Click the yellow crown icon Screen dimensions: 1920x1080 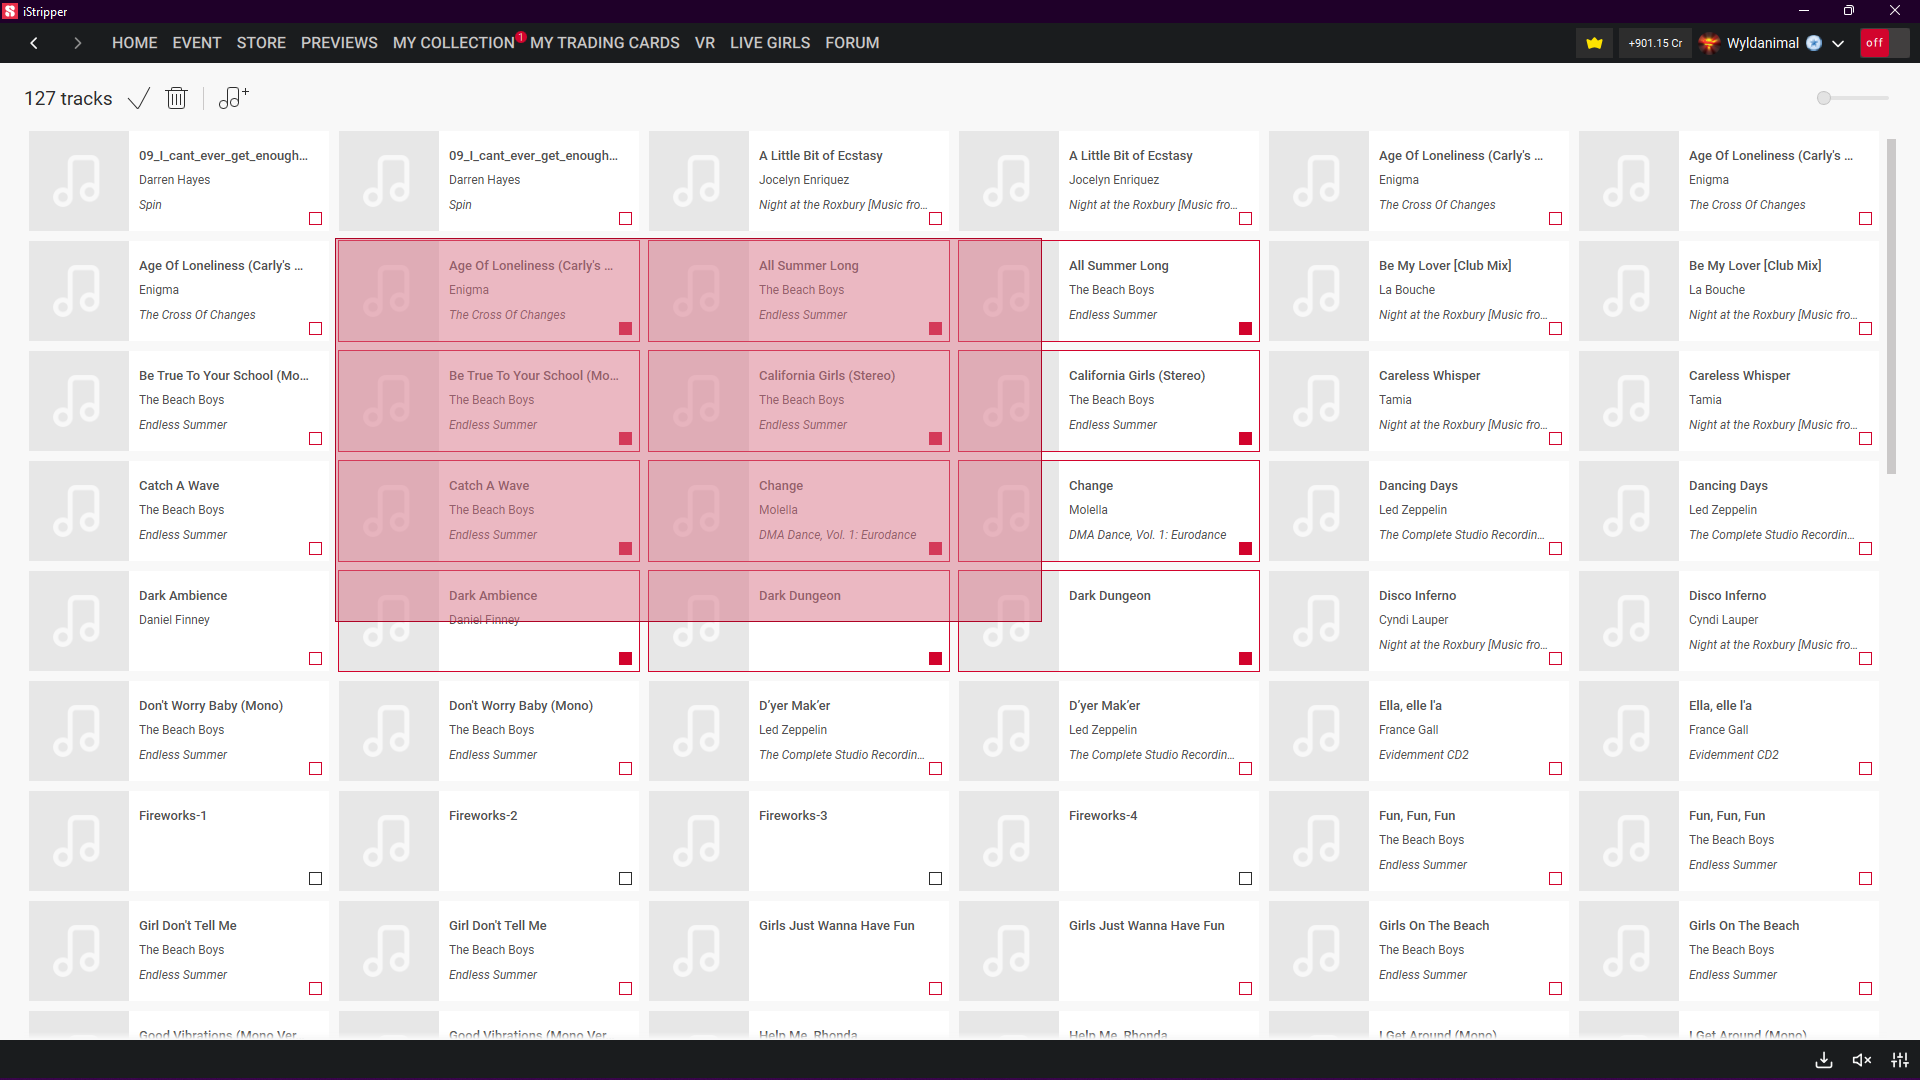click(1594, 43)
